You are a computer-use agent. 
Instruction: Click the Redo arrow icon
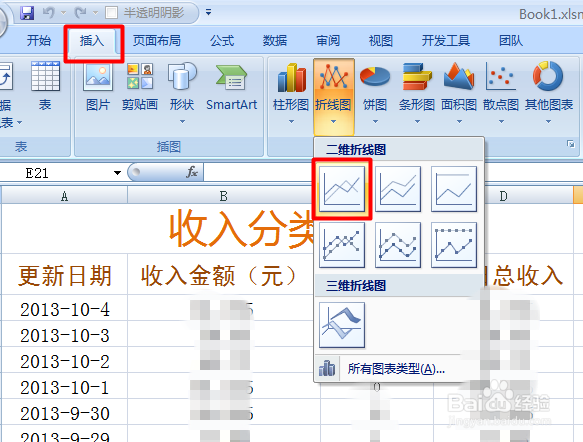[x=80, y=13]
